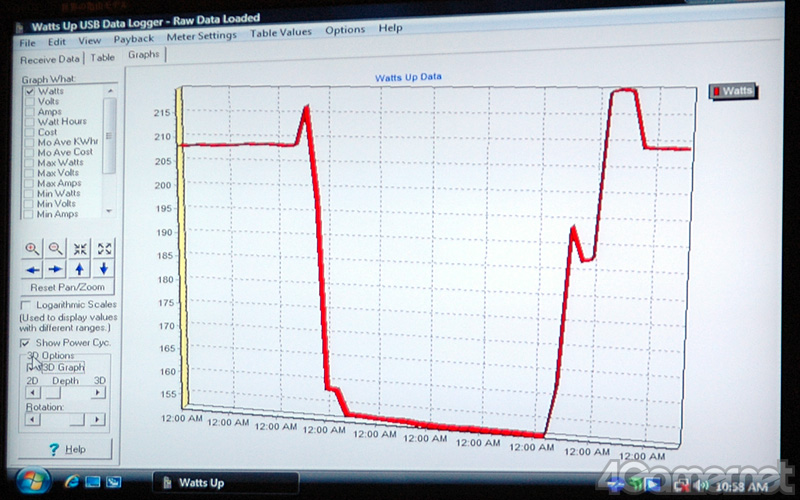Click the network tray icon with red X
This screenshot has width=800, height=500.
pos(682,485)
